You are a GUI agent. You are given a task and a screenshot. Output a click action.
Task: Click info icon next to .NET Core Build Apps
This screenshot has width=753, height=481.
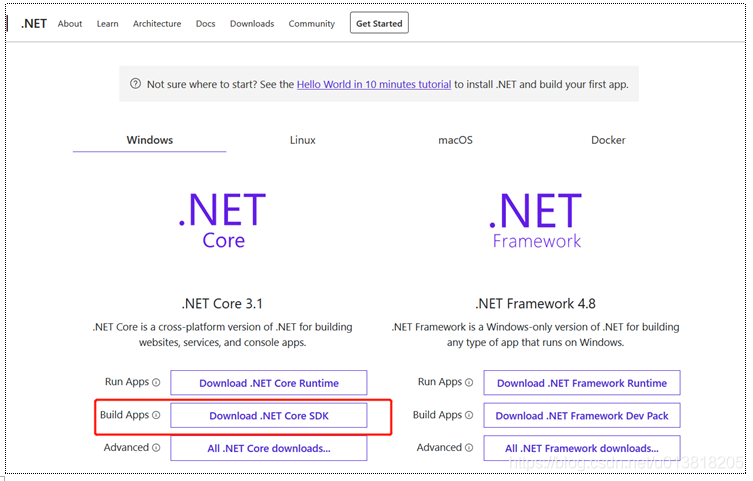point(156,415)
